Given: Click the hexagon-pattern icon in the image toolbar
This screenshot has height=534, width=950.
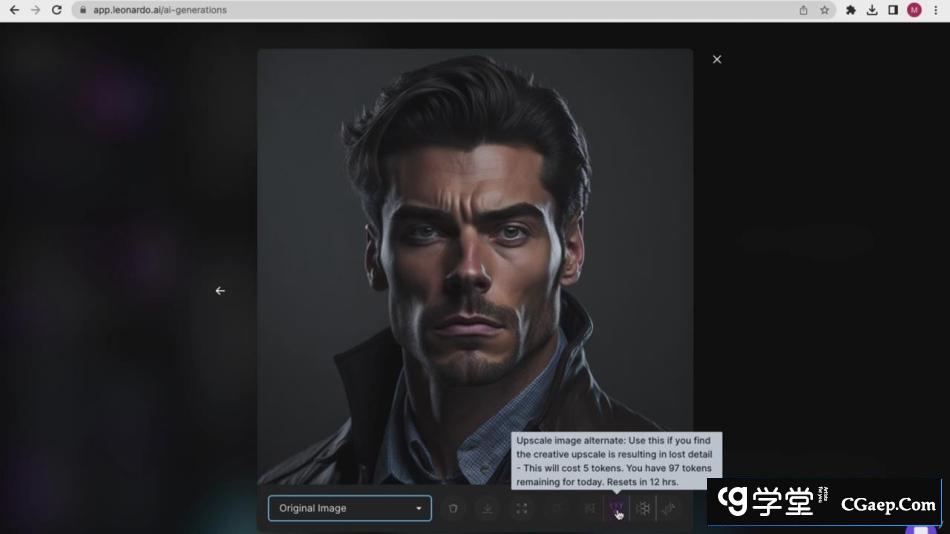Looking at the screenshot, I should [644, 509].
